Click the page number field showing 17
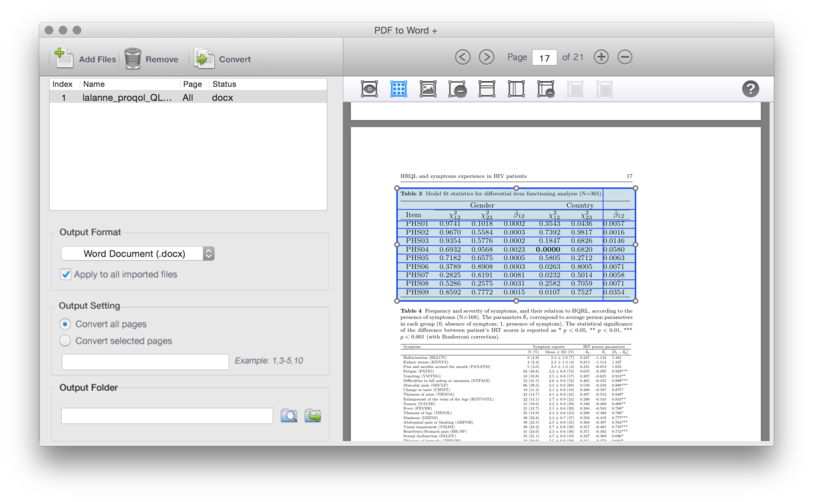The image size is (813, 502). click(545, 58)
